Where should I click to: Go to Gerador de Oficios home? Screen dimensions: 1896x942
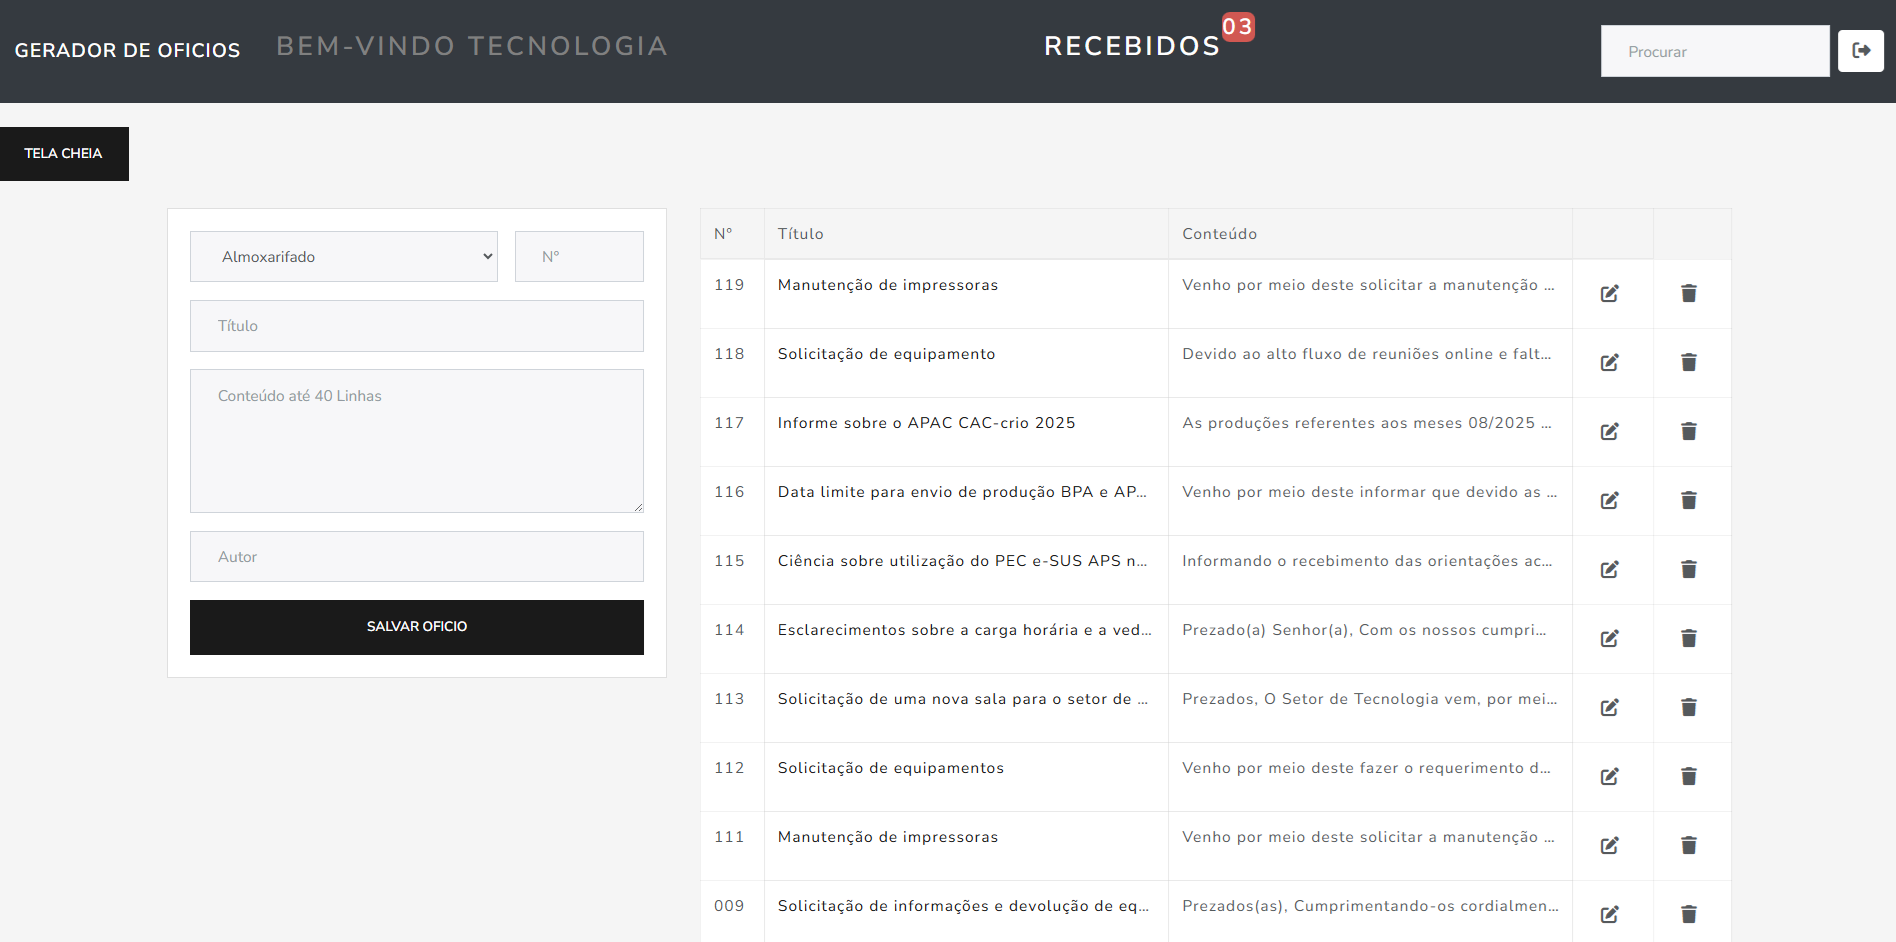click(127, 50)
